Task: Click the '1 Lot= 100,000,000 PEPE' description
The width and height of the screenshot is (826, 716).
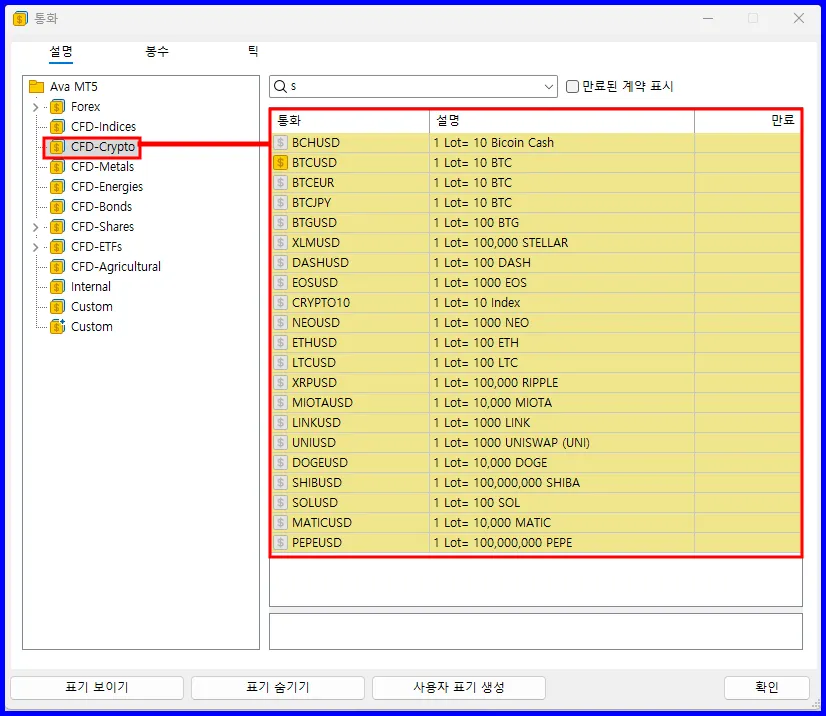Action: [x=503, y=543]
